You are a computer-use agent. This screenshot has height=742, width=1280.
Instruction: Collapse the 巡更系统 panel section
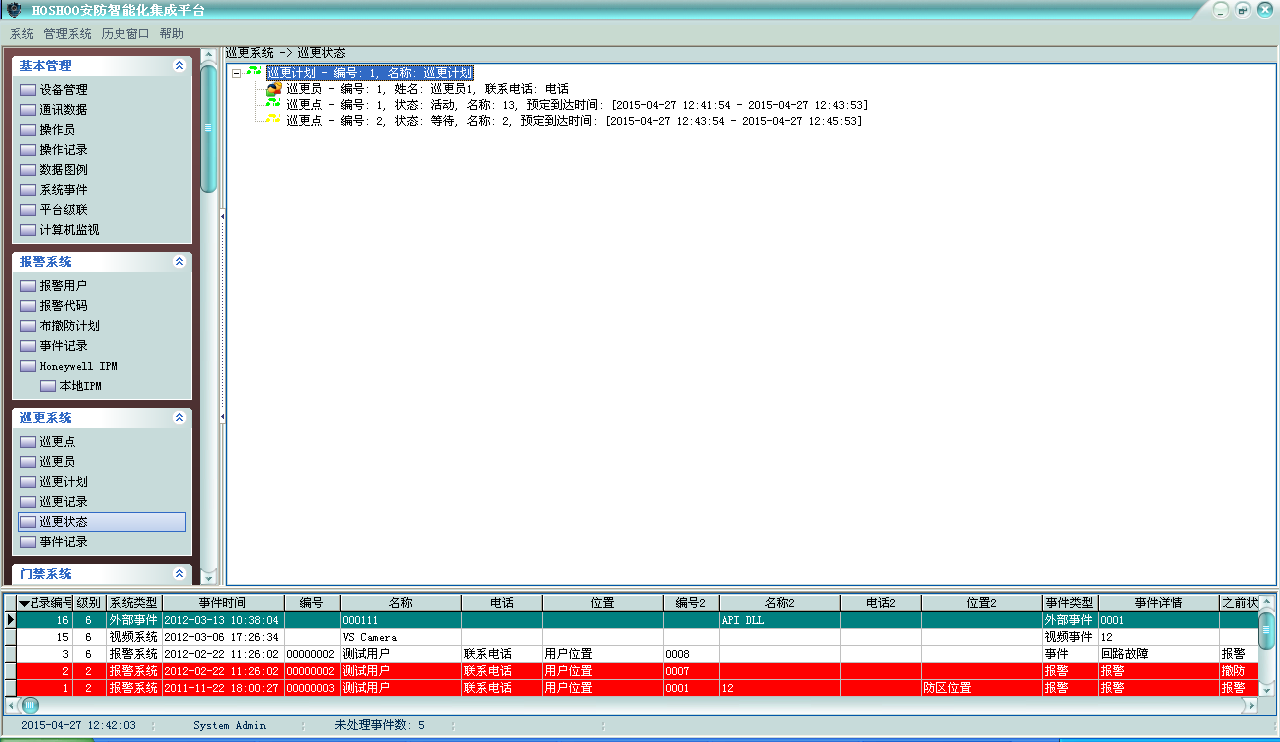tap(179, 418)
